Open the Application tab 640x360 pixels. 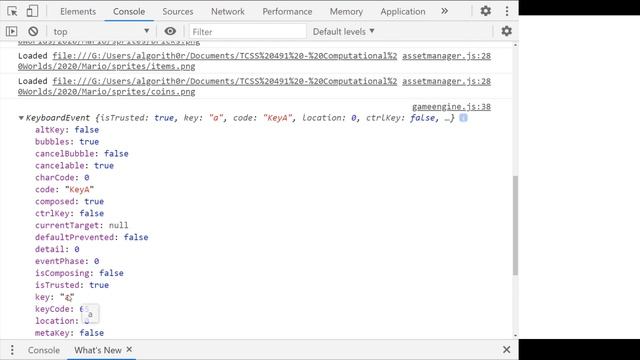click(403, 11)
